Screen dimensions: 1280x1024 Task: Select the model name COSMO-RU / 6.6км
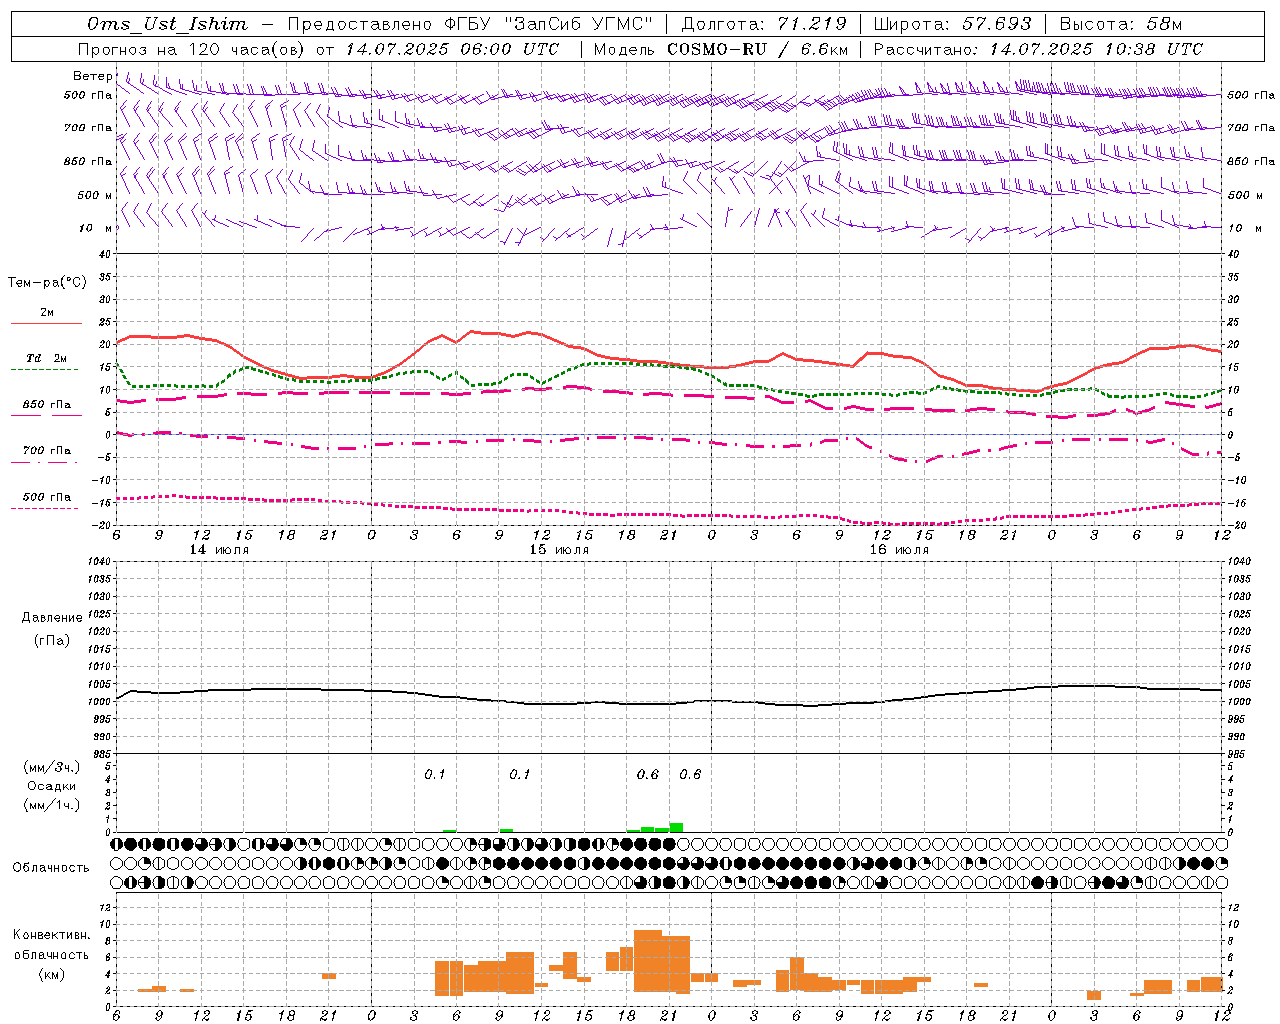pos(757,49)
